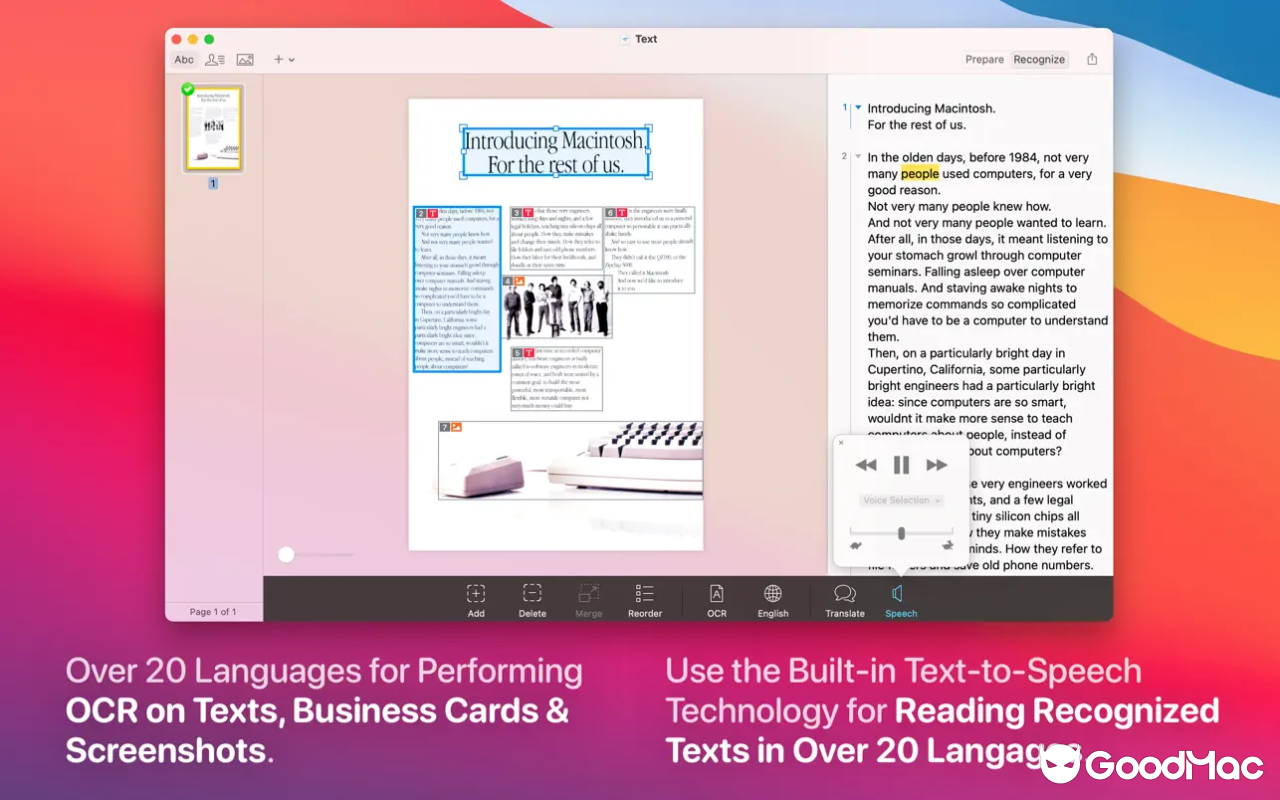Switch to the Prepare tab

tap(984, 60)
